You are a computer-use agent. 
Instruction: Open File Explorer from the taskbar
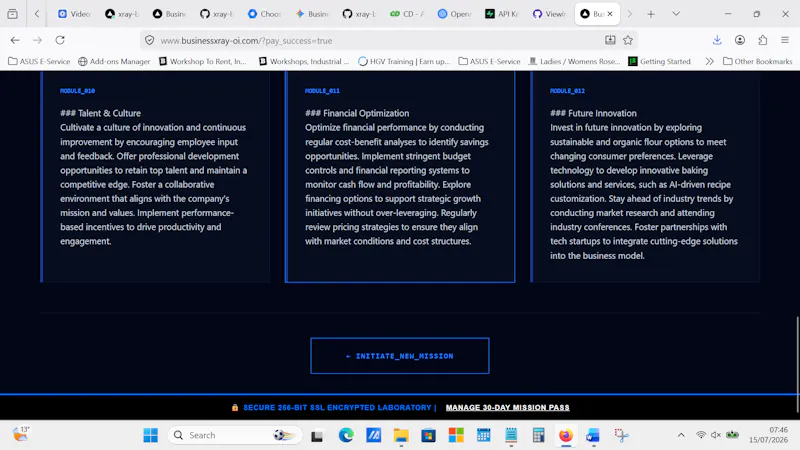(x=401, y=435)
